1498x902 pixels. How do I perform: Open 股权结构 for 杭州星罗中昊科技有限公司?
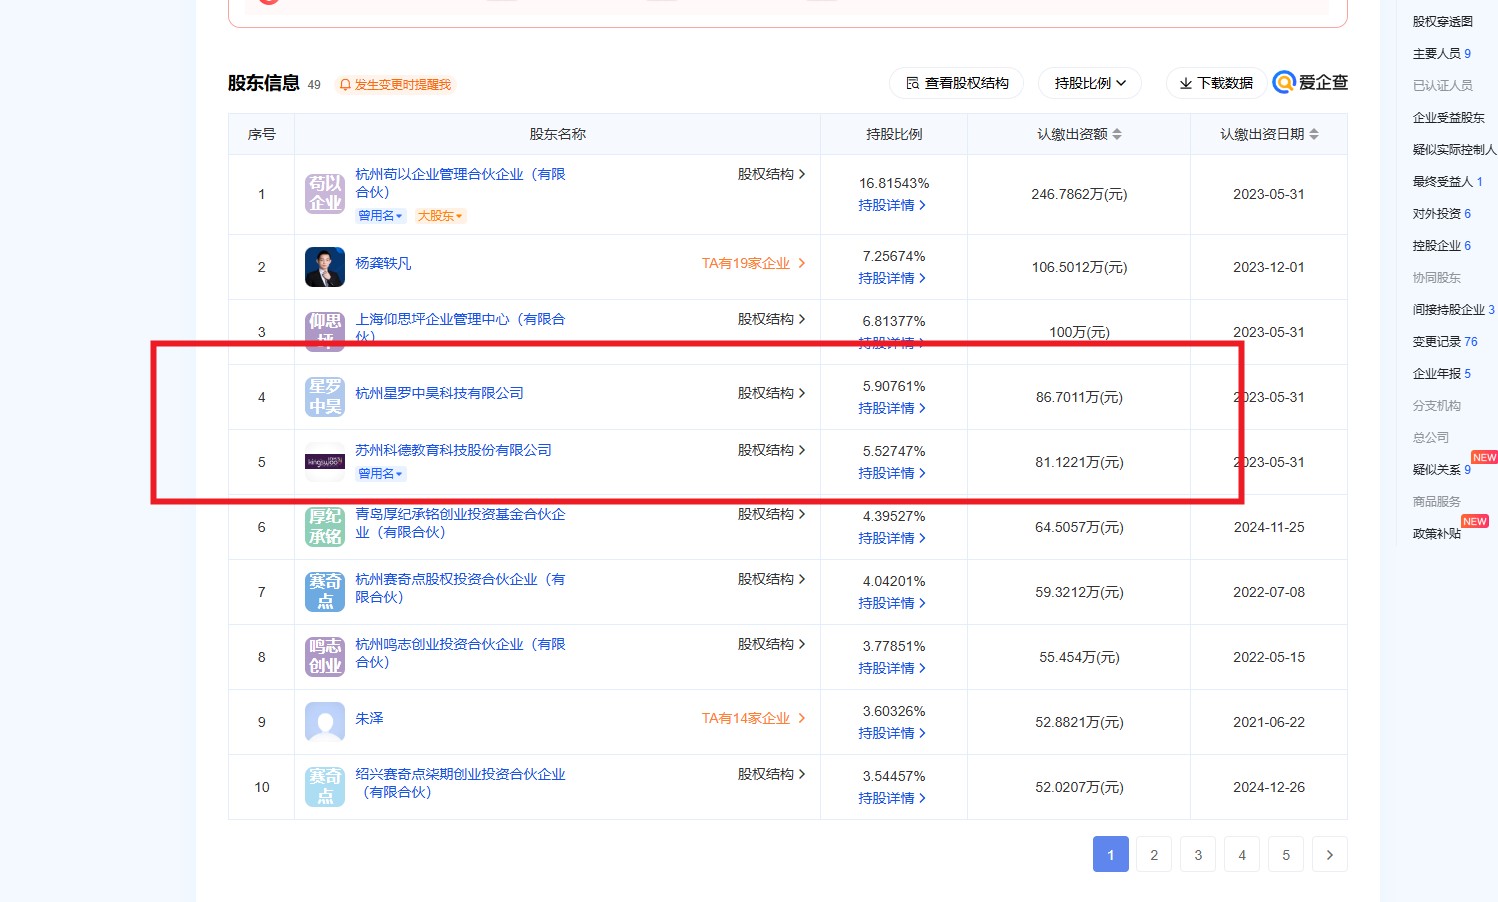click(772, 393)
